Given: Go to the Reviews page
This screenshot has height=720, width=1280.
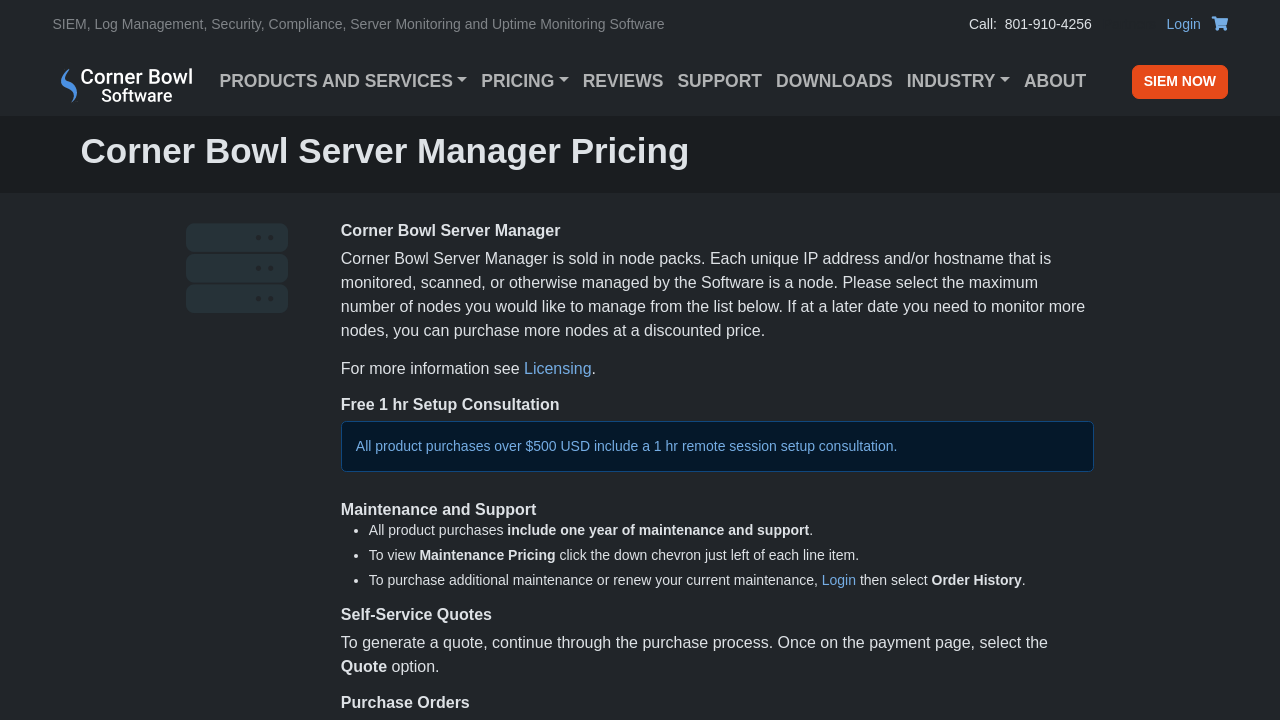Looking at the screenshot, I should [x=622, y=81].
